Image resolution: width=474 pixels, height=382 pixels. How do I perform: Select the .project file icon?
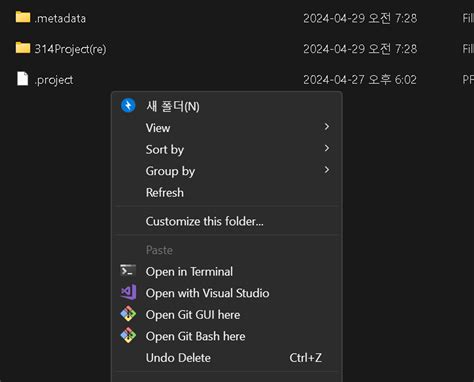click(x=23, y=79)
